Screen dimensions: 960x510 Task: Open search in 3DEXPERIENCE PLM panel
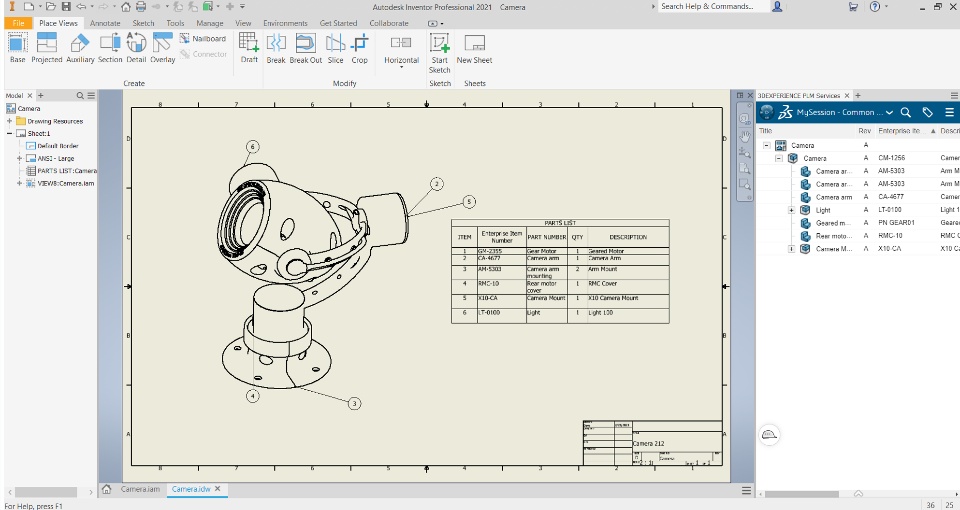(x=906, y=113)
